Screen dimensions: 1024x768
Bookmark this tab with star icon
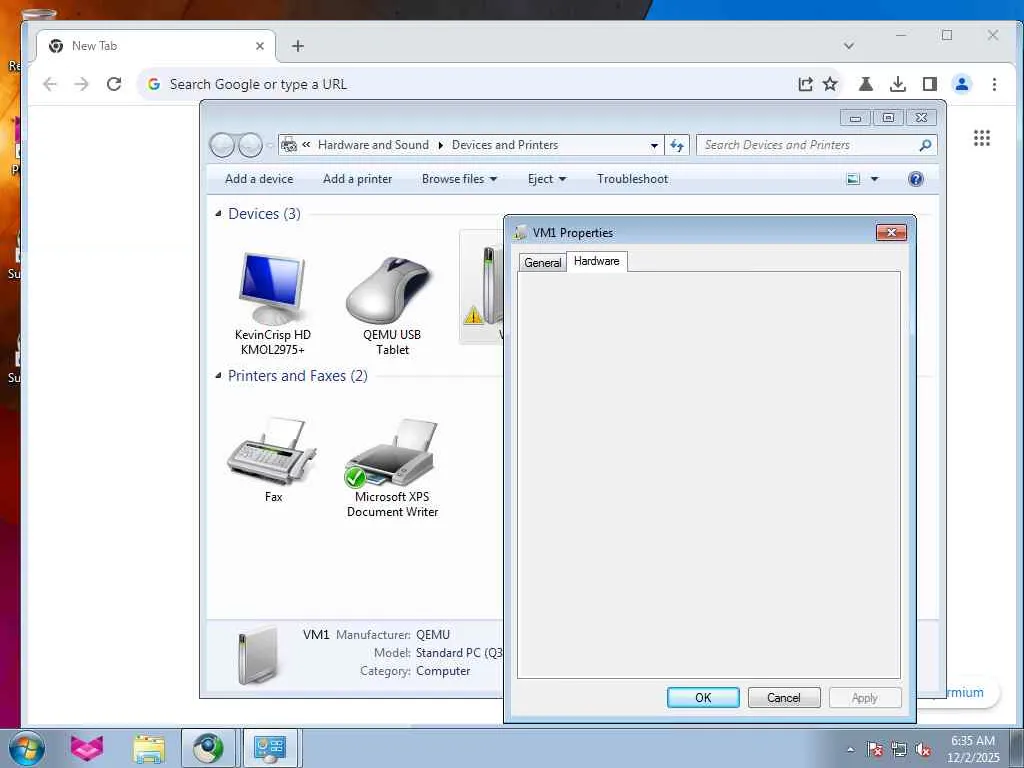830,84
